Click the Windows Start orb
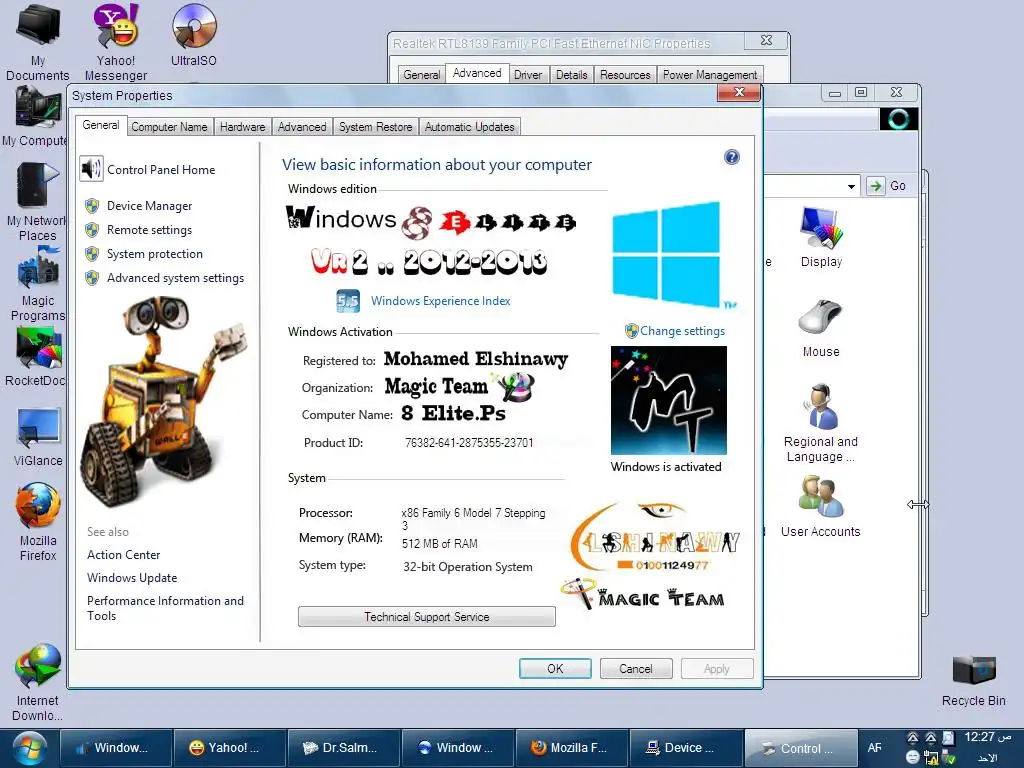1024x768 pixels. tap(29, 748)
